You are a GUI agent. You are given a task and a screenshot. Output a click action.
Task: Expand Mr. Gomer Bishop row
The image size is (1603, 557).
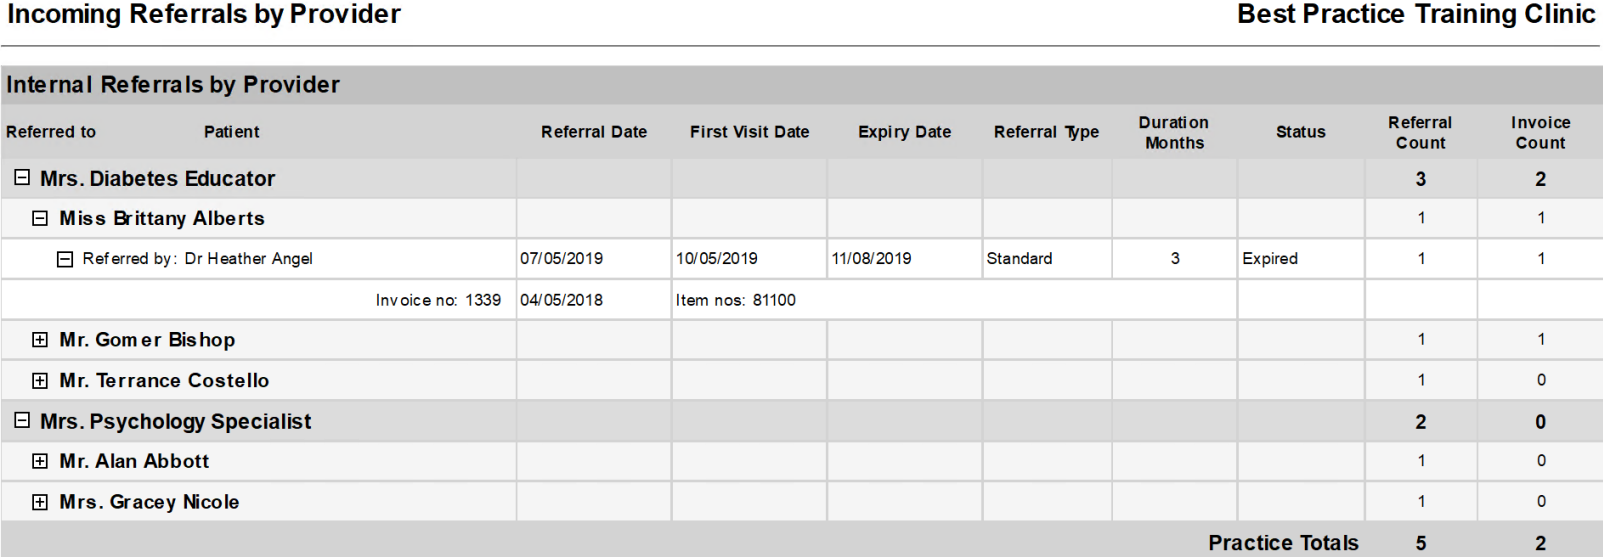click(40, 340)
